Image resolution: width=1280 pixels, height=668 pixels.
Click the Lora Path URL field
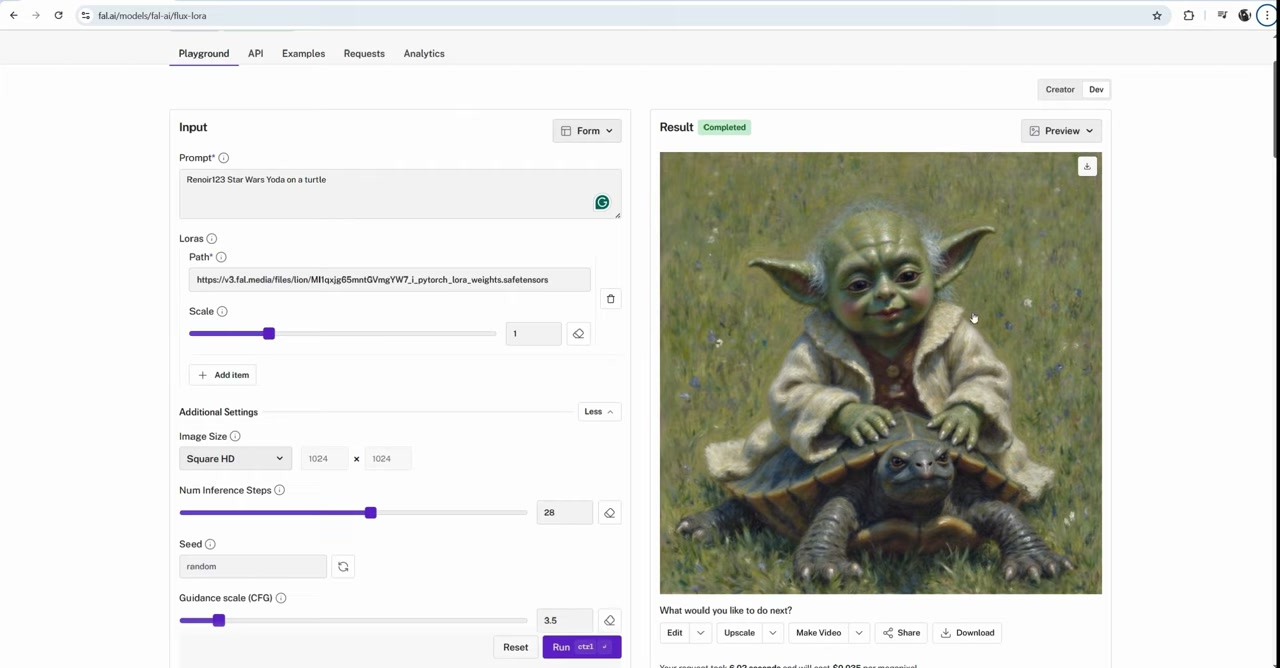click(390, 280)
